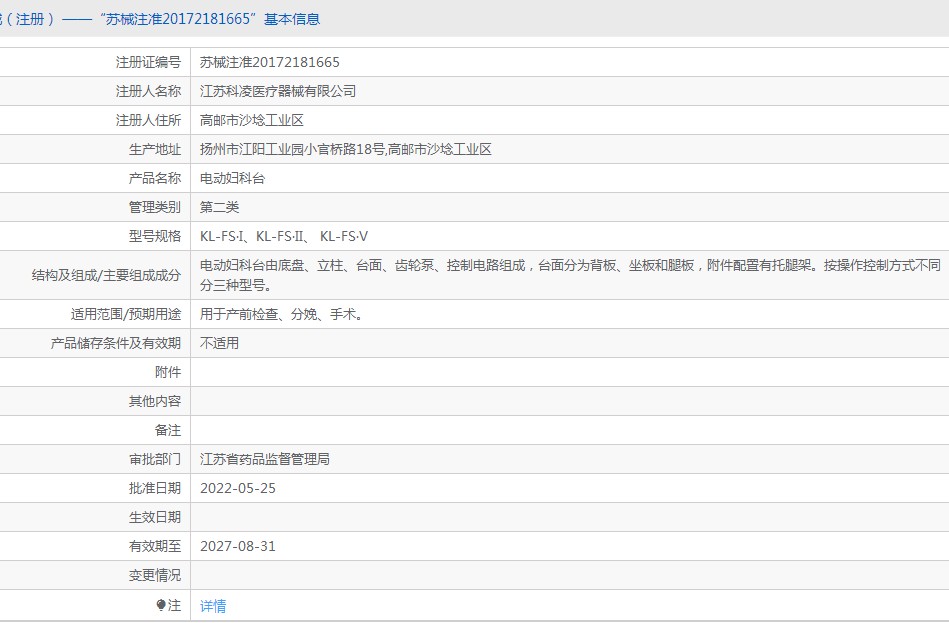
Task: Click the 注册人住所 label
Action: point(148,120)
